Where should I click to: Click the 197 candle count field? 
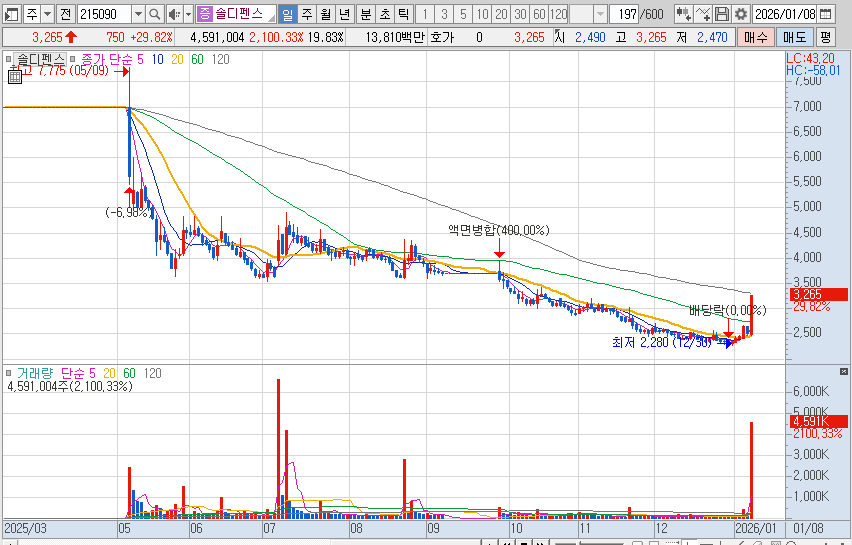(625, 14)
